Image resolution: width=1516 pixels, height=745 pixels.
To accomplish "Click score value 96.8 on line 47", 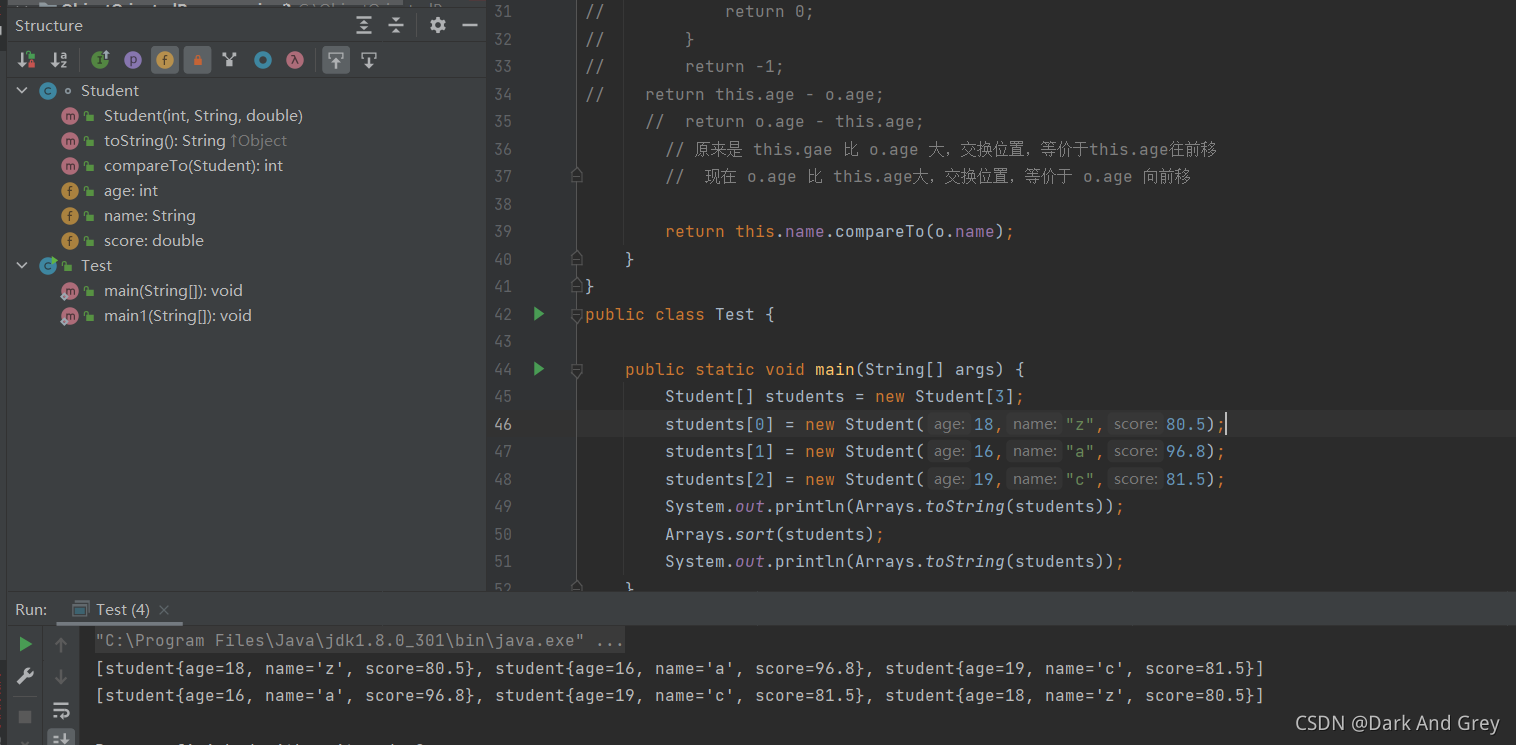I will click(x=1186, y=452).
